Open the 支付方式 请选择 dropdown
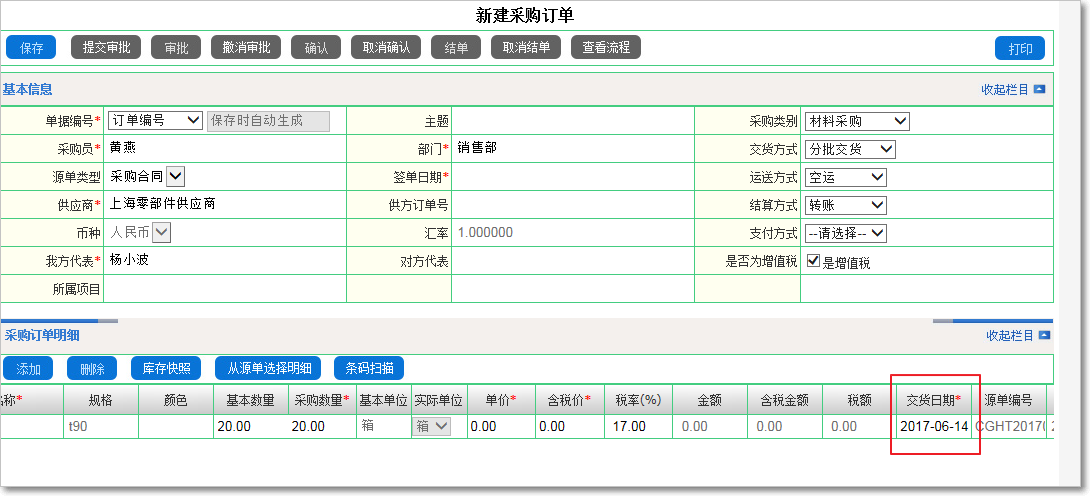The height and width of the screenshot is (496, 1090). [x=846, y=233]
